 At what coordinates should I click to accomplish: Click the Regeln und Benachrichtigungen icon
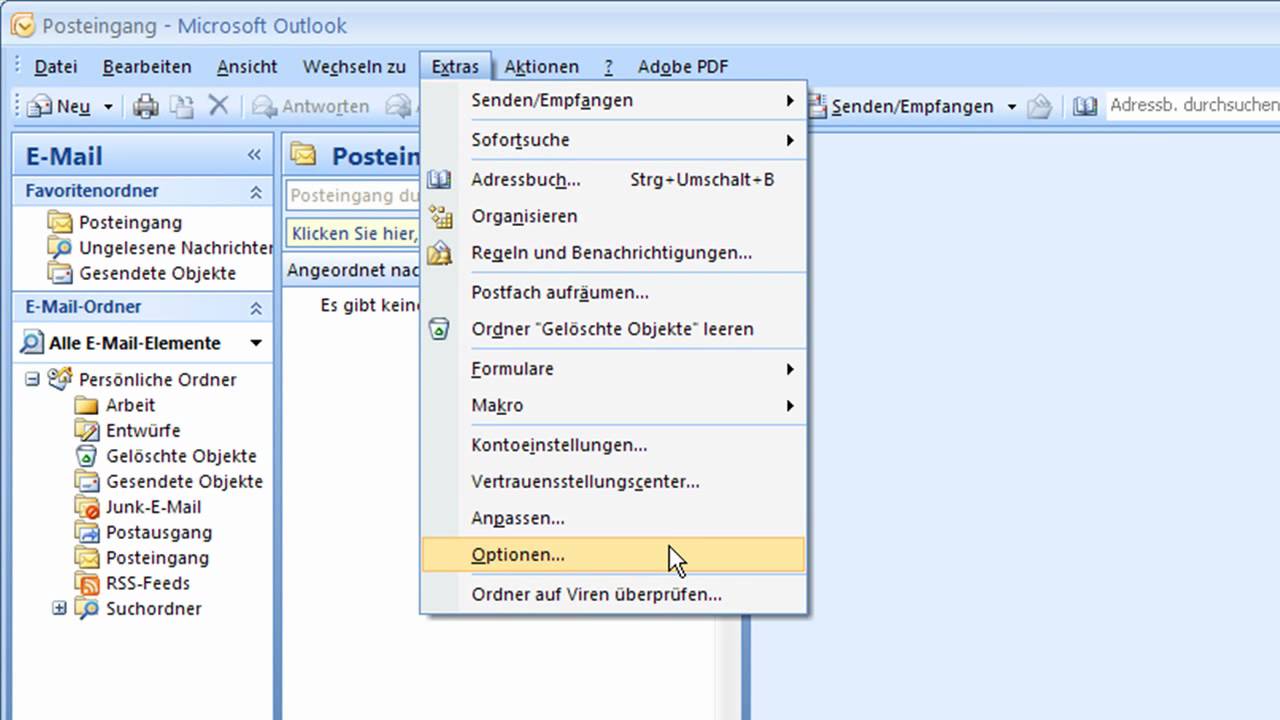[x=440, y=253]
